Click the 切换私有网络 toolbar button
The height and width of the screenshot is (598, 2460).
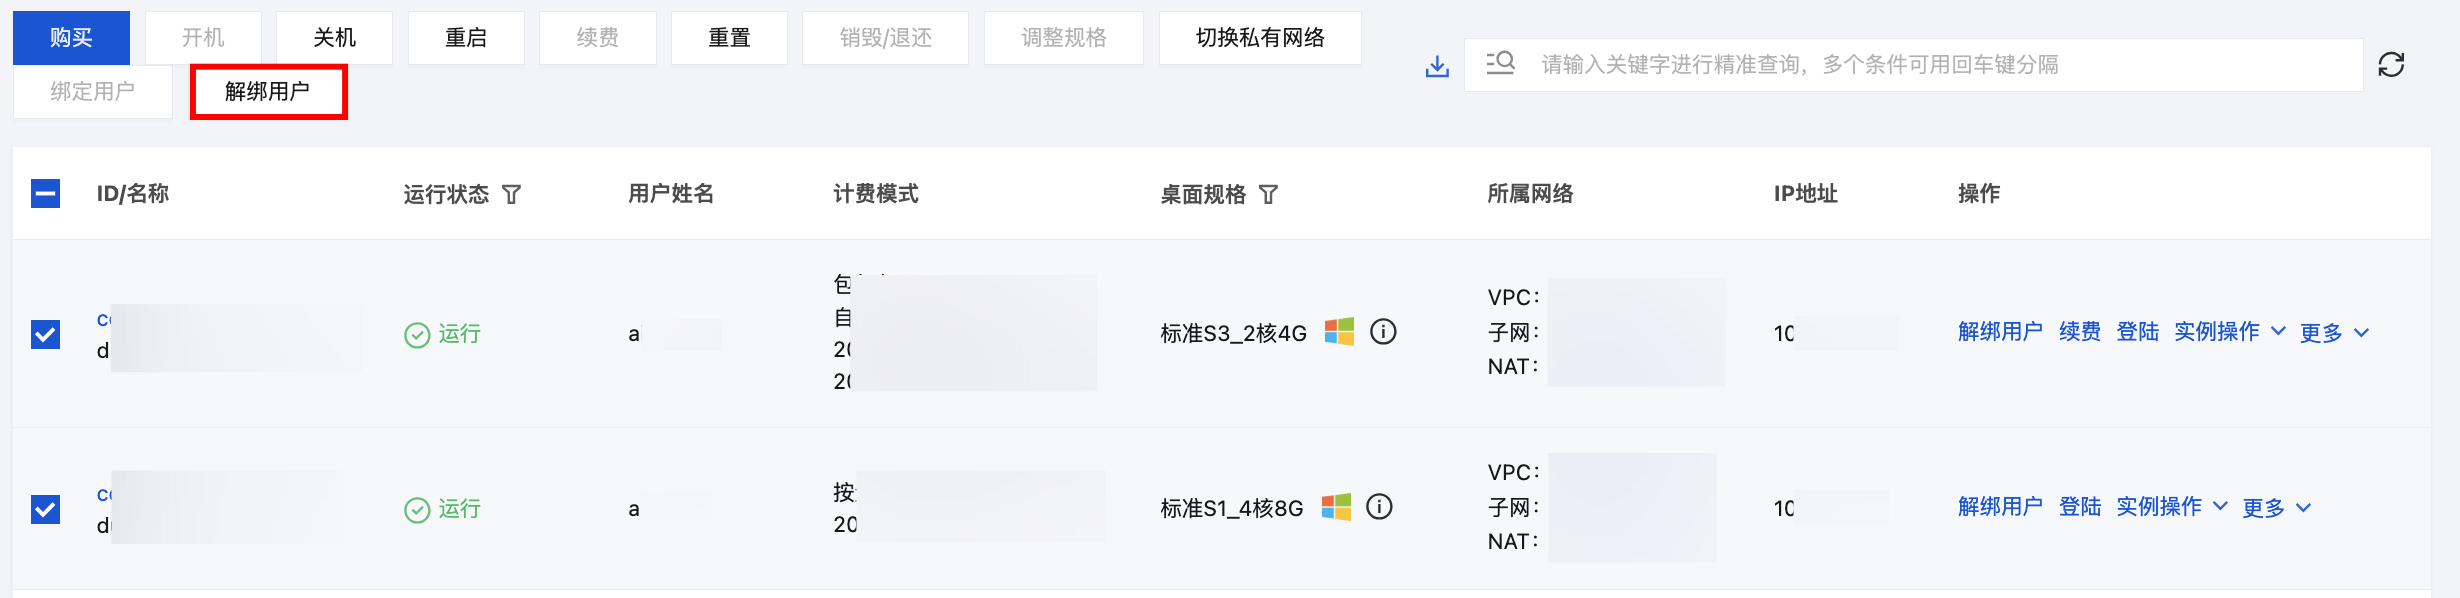point(1259,38)
